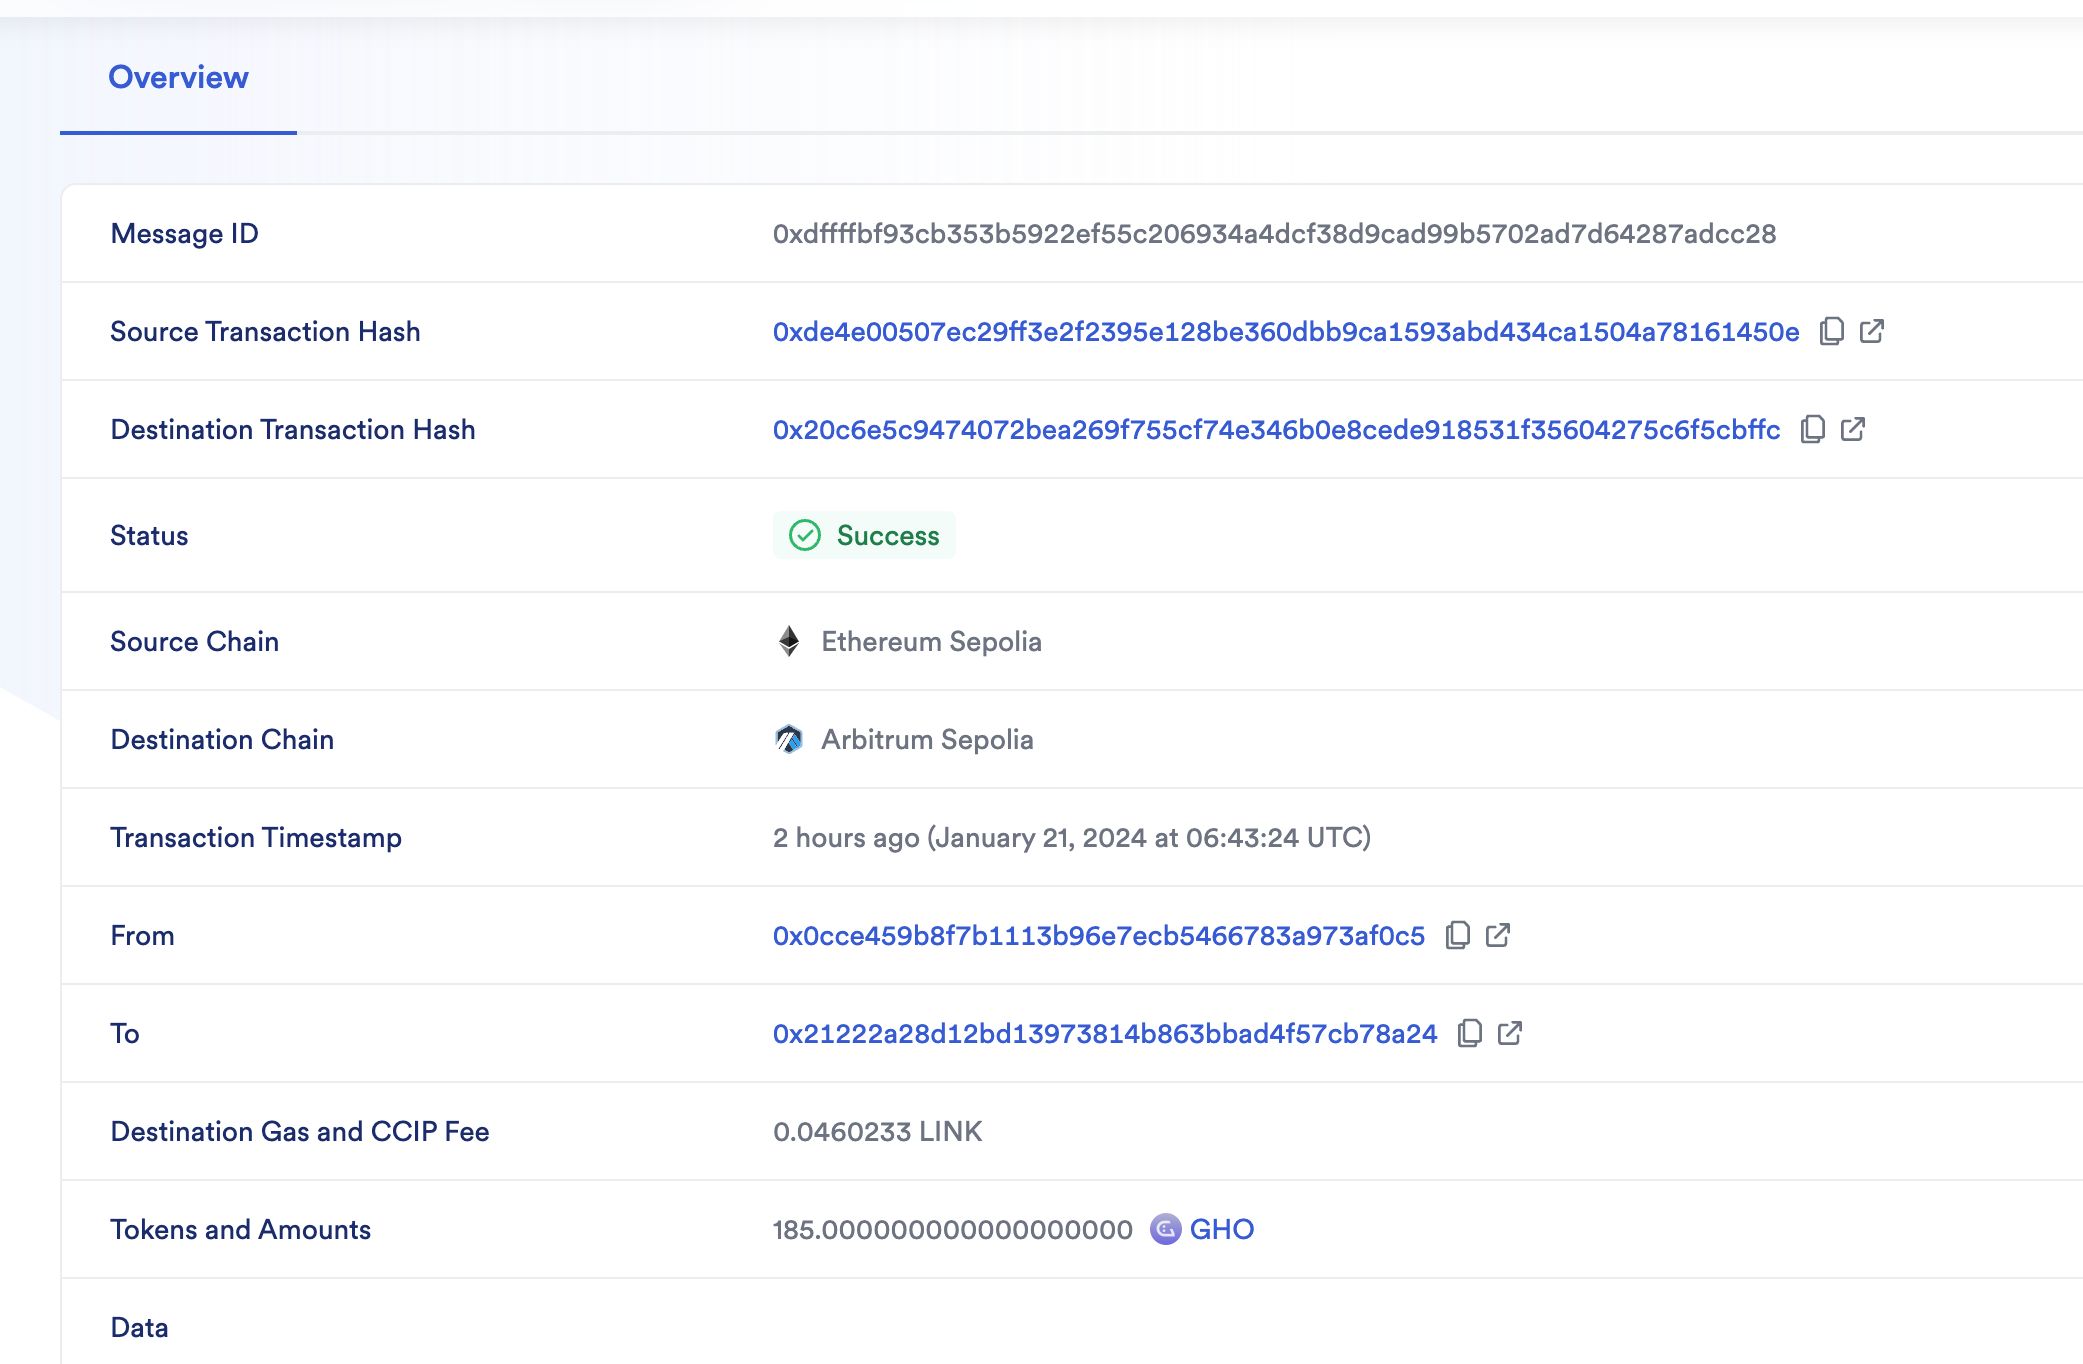Click Destination Gas and CCIP Fee label

300,1131
